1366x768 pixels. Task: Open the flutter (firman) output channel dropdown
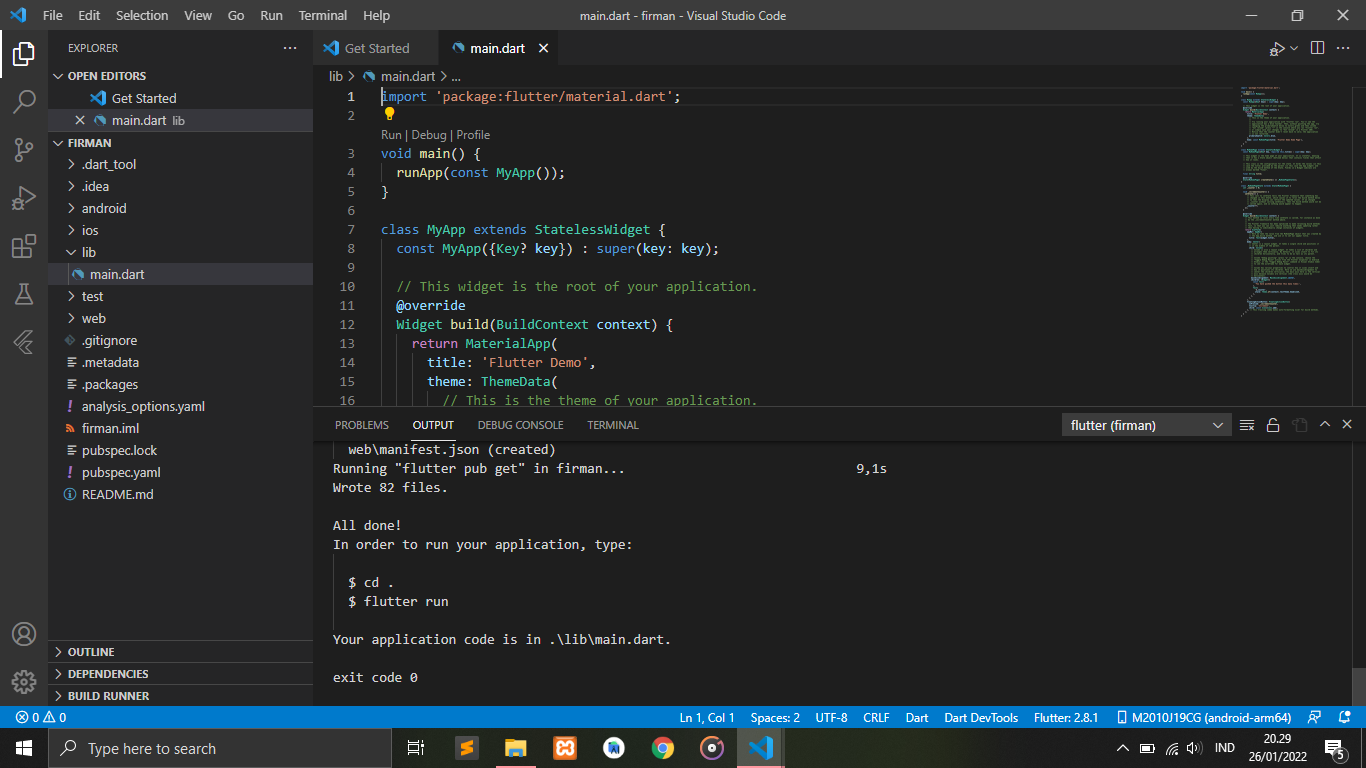[x=1146, y=425]
